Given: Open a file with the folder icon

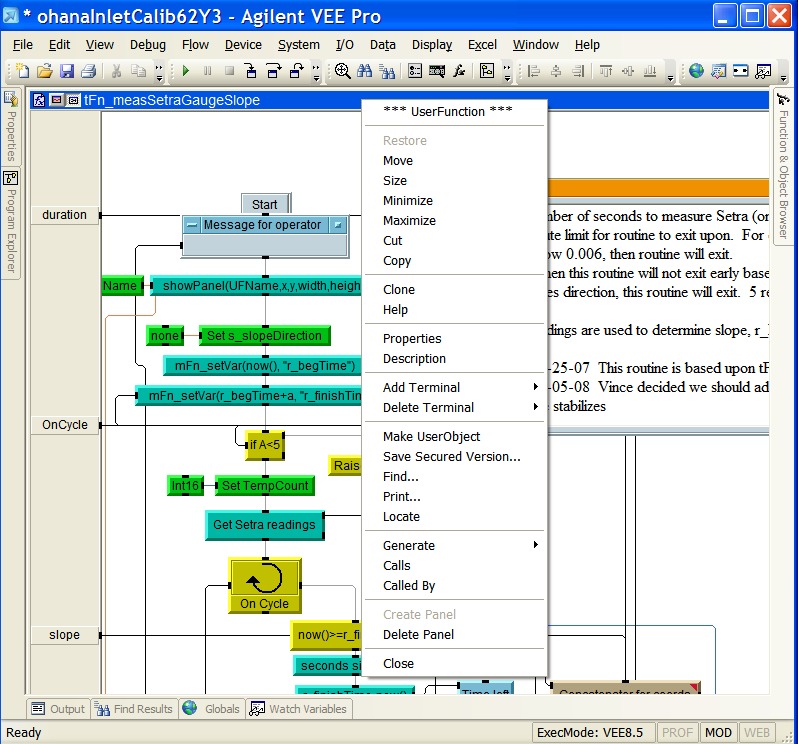Looking at the screenshot, I should coord(45,71).
